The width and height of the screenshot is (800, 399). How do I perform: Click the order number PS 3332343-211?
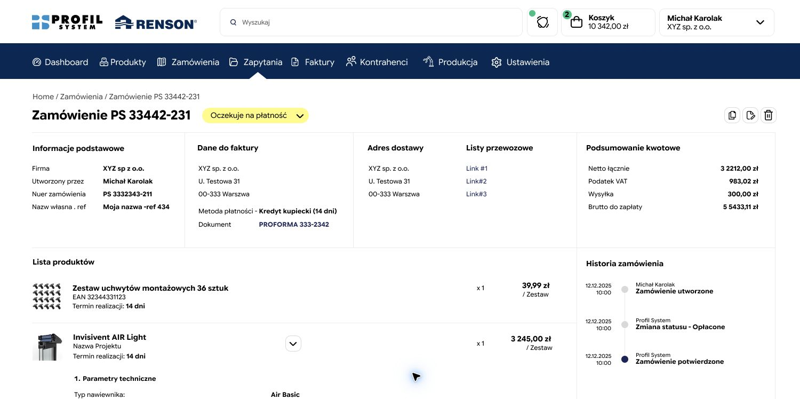click(128, 194)
